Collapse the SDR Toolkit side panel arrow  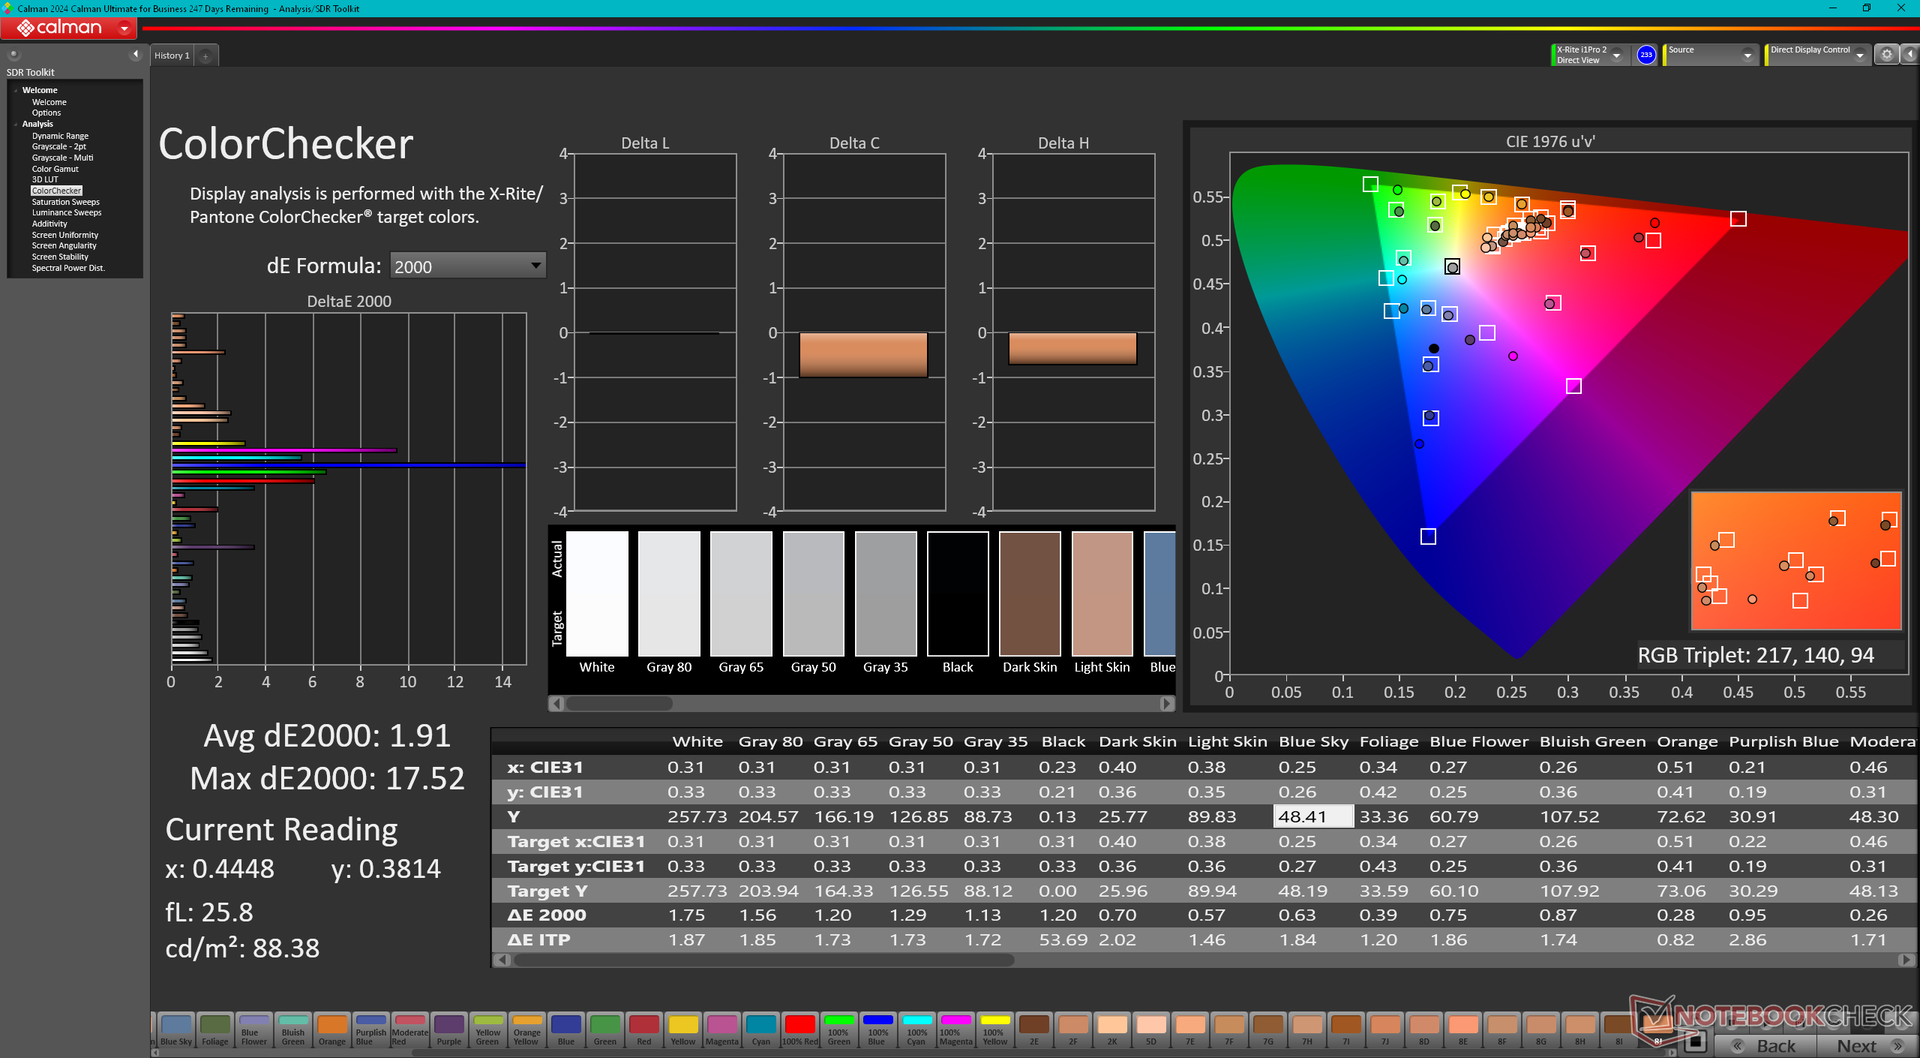pos(135,54)
